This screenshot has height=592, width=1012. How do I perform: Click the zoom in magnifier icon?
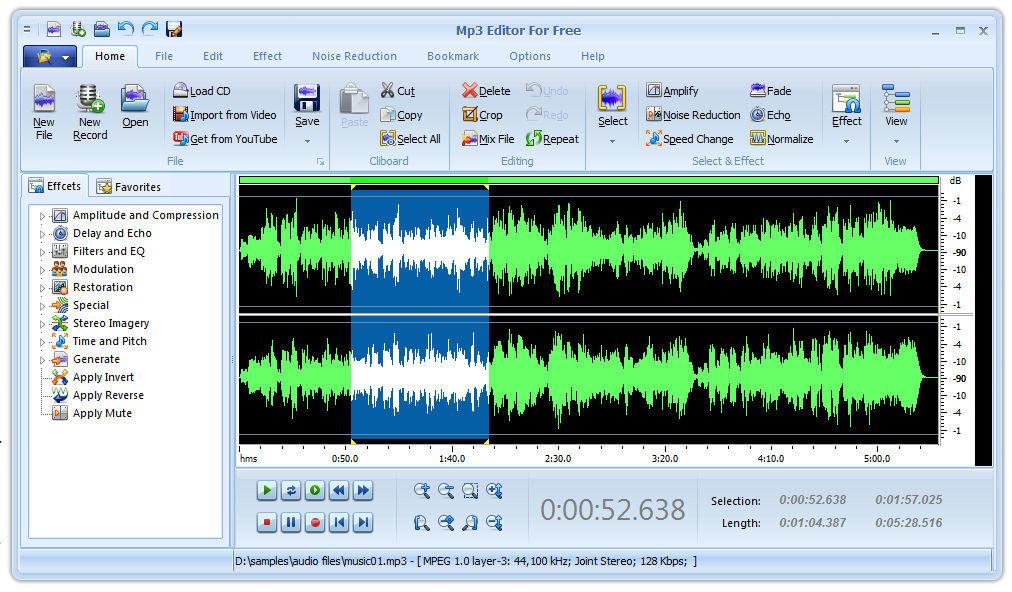point(422,490)
